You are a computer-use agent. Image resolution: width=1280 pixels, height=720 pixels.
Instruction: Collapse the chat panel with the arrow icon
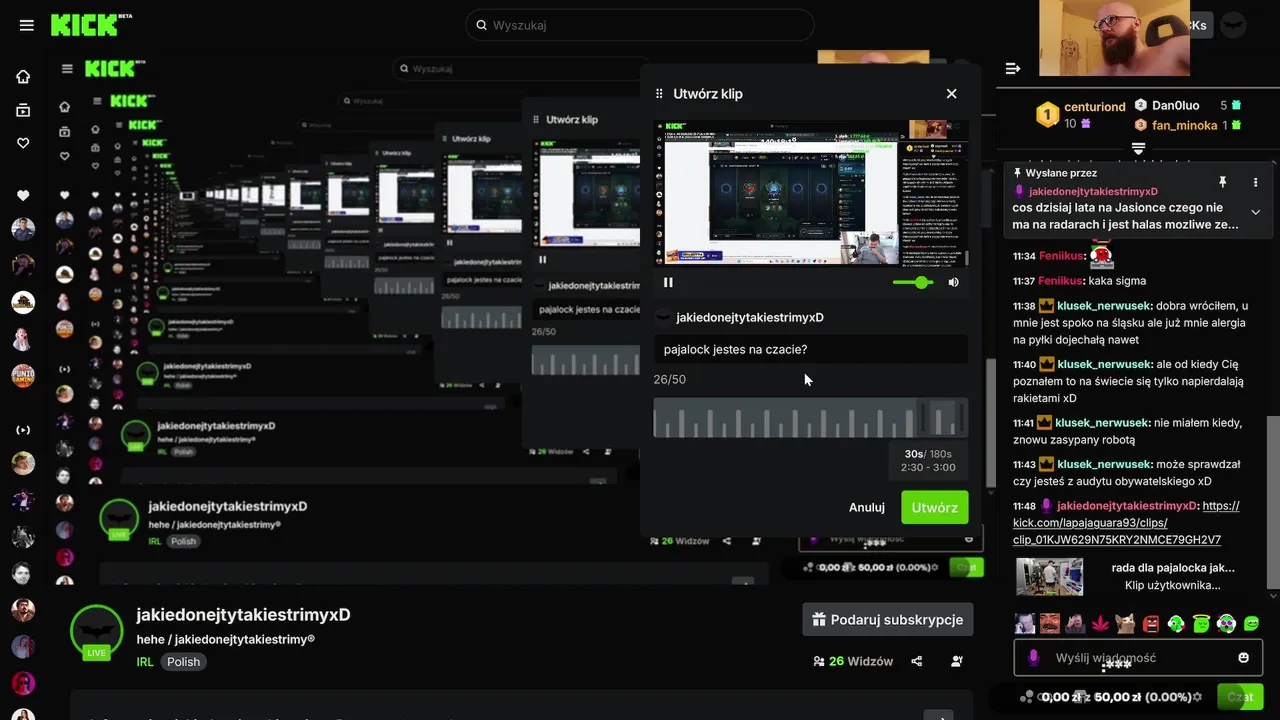[1013, 68]
